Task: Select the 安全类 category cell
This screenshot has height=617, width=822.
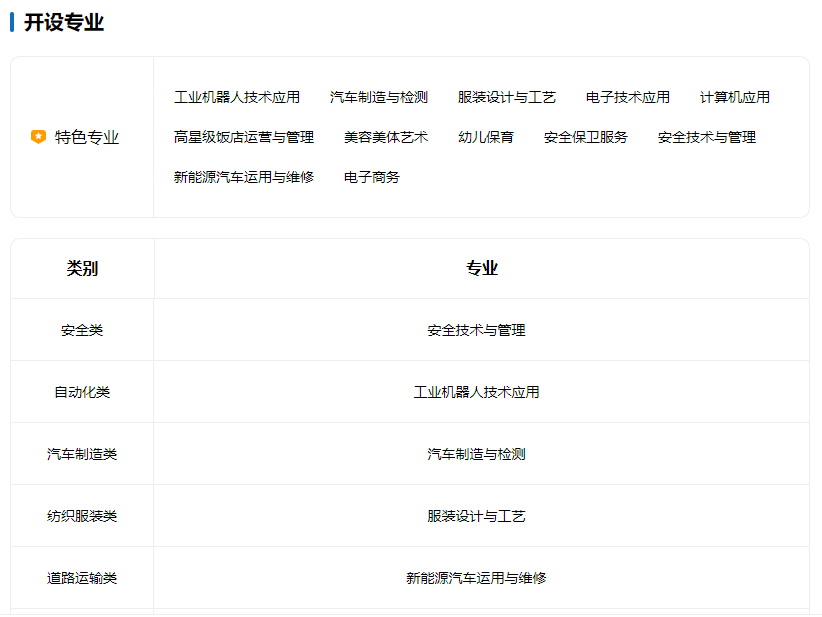Action: [x=82, y=330]
